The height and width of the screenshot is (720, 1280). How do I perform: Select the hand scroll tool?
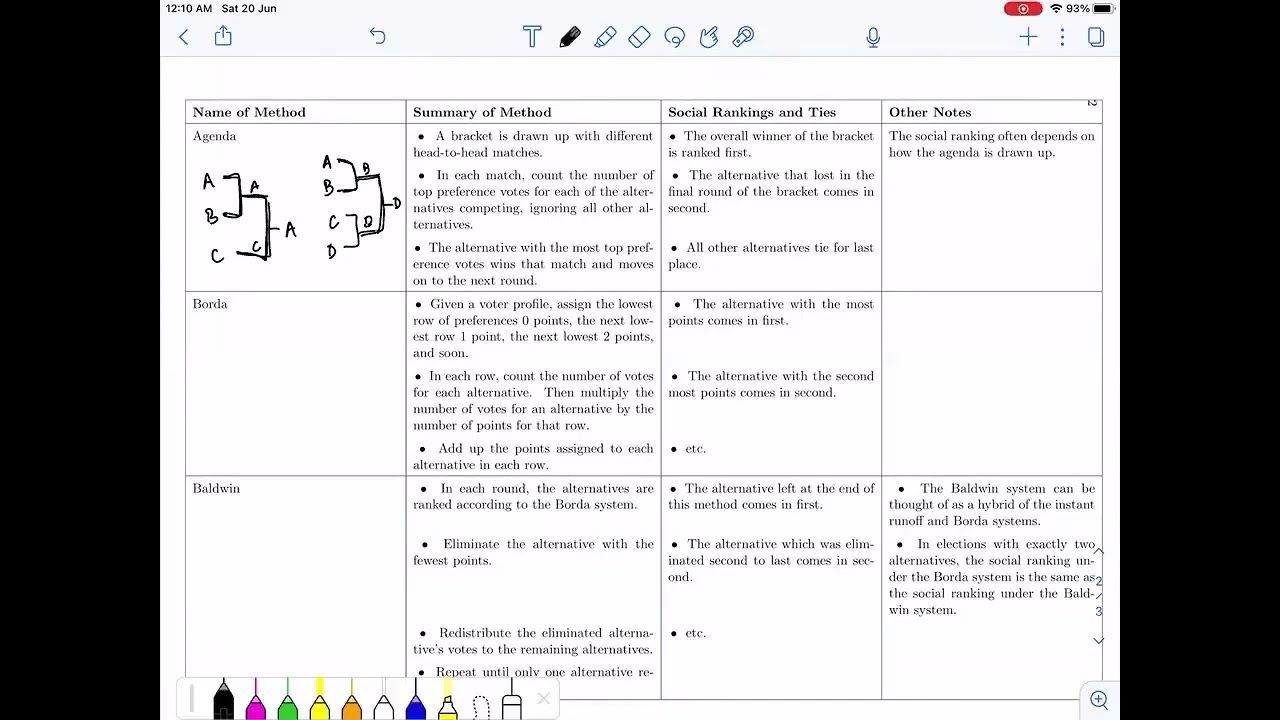point(709,37)
